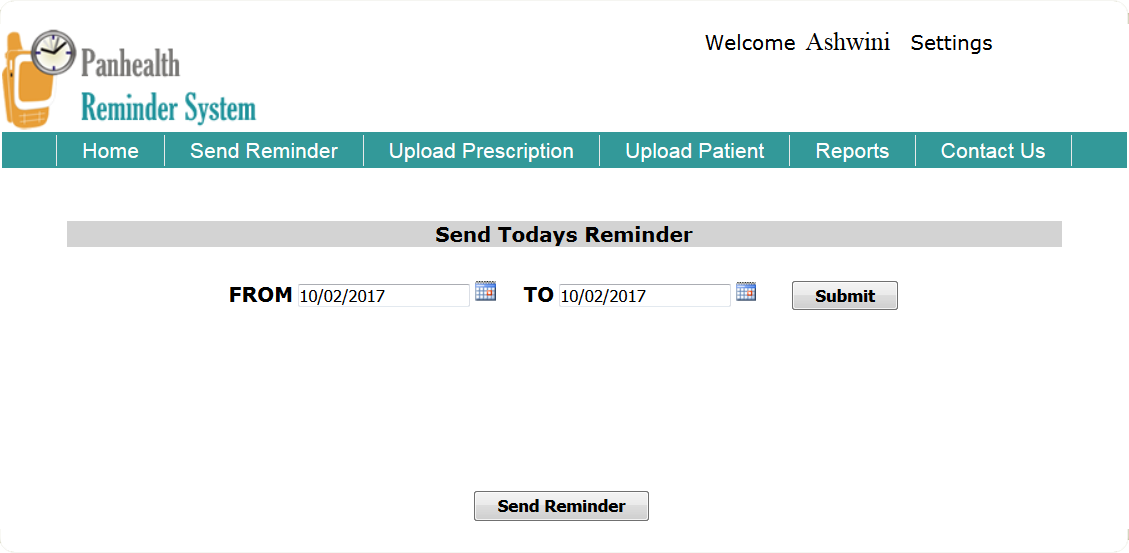
Task: Navigate to the Reports menu
Action: 852,151
